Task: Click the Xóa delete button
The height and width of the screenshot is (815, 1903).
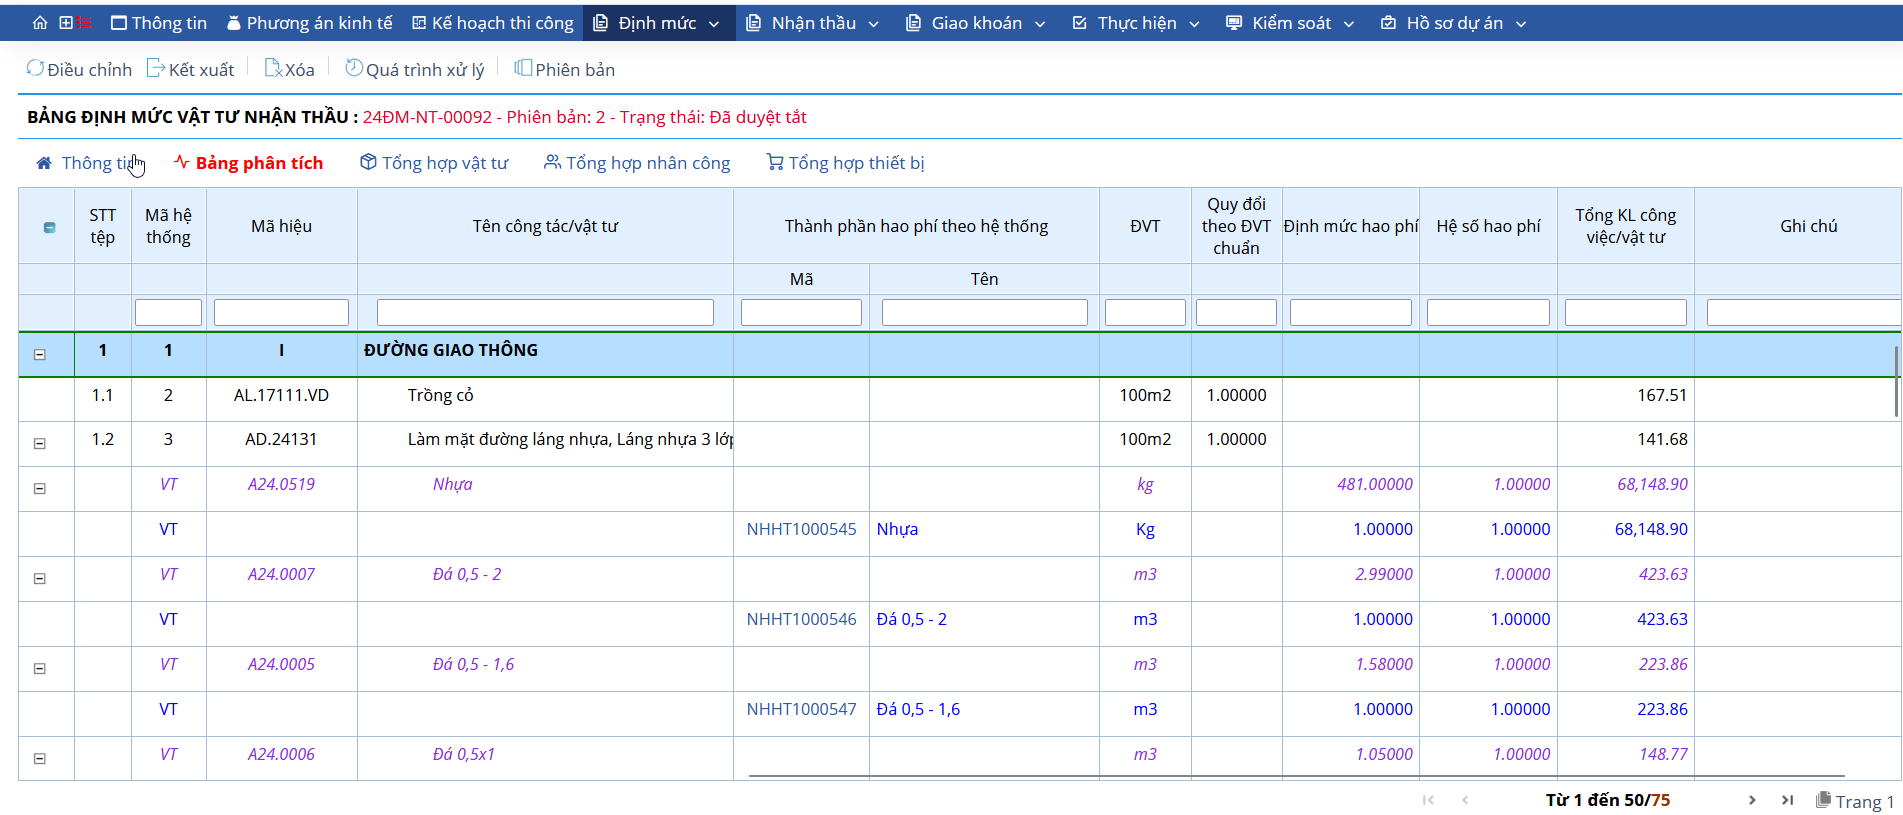Action: click(289, 69)
